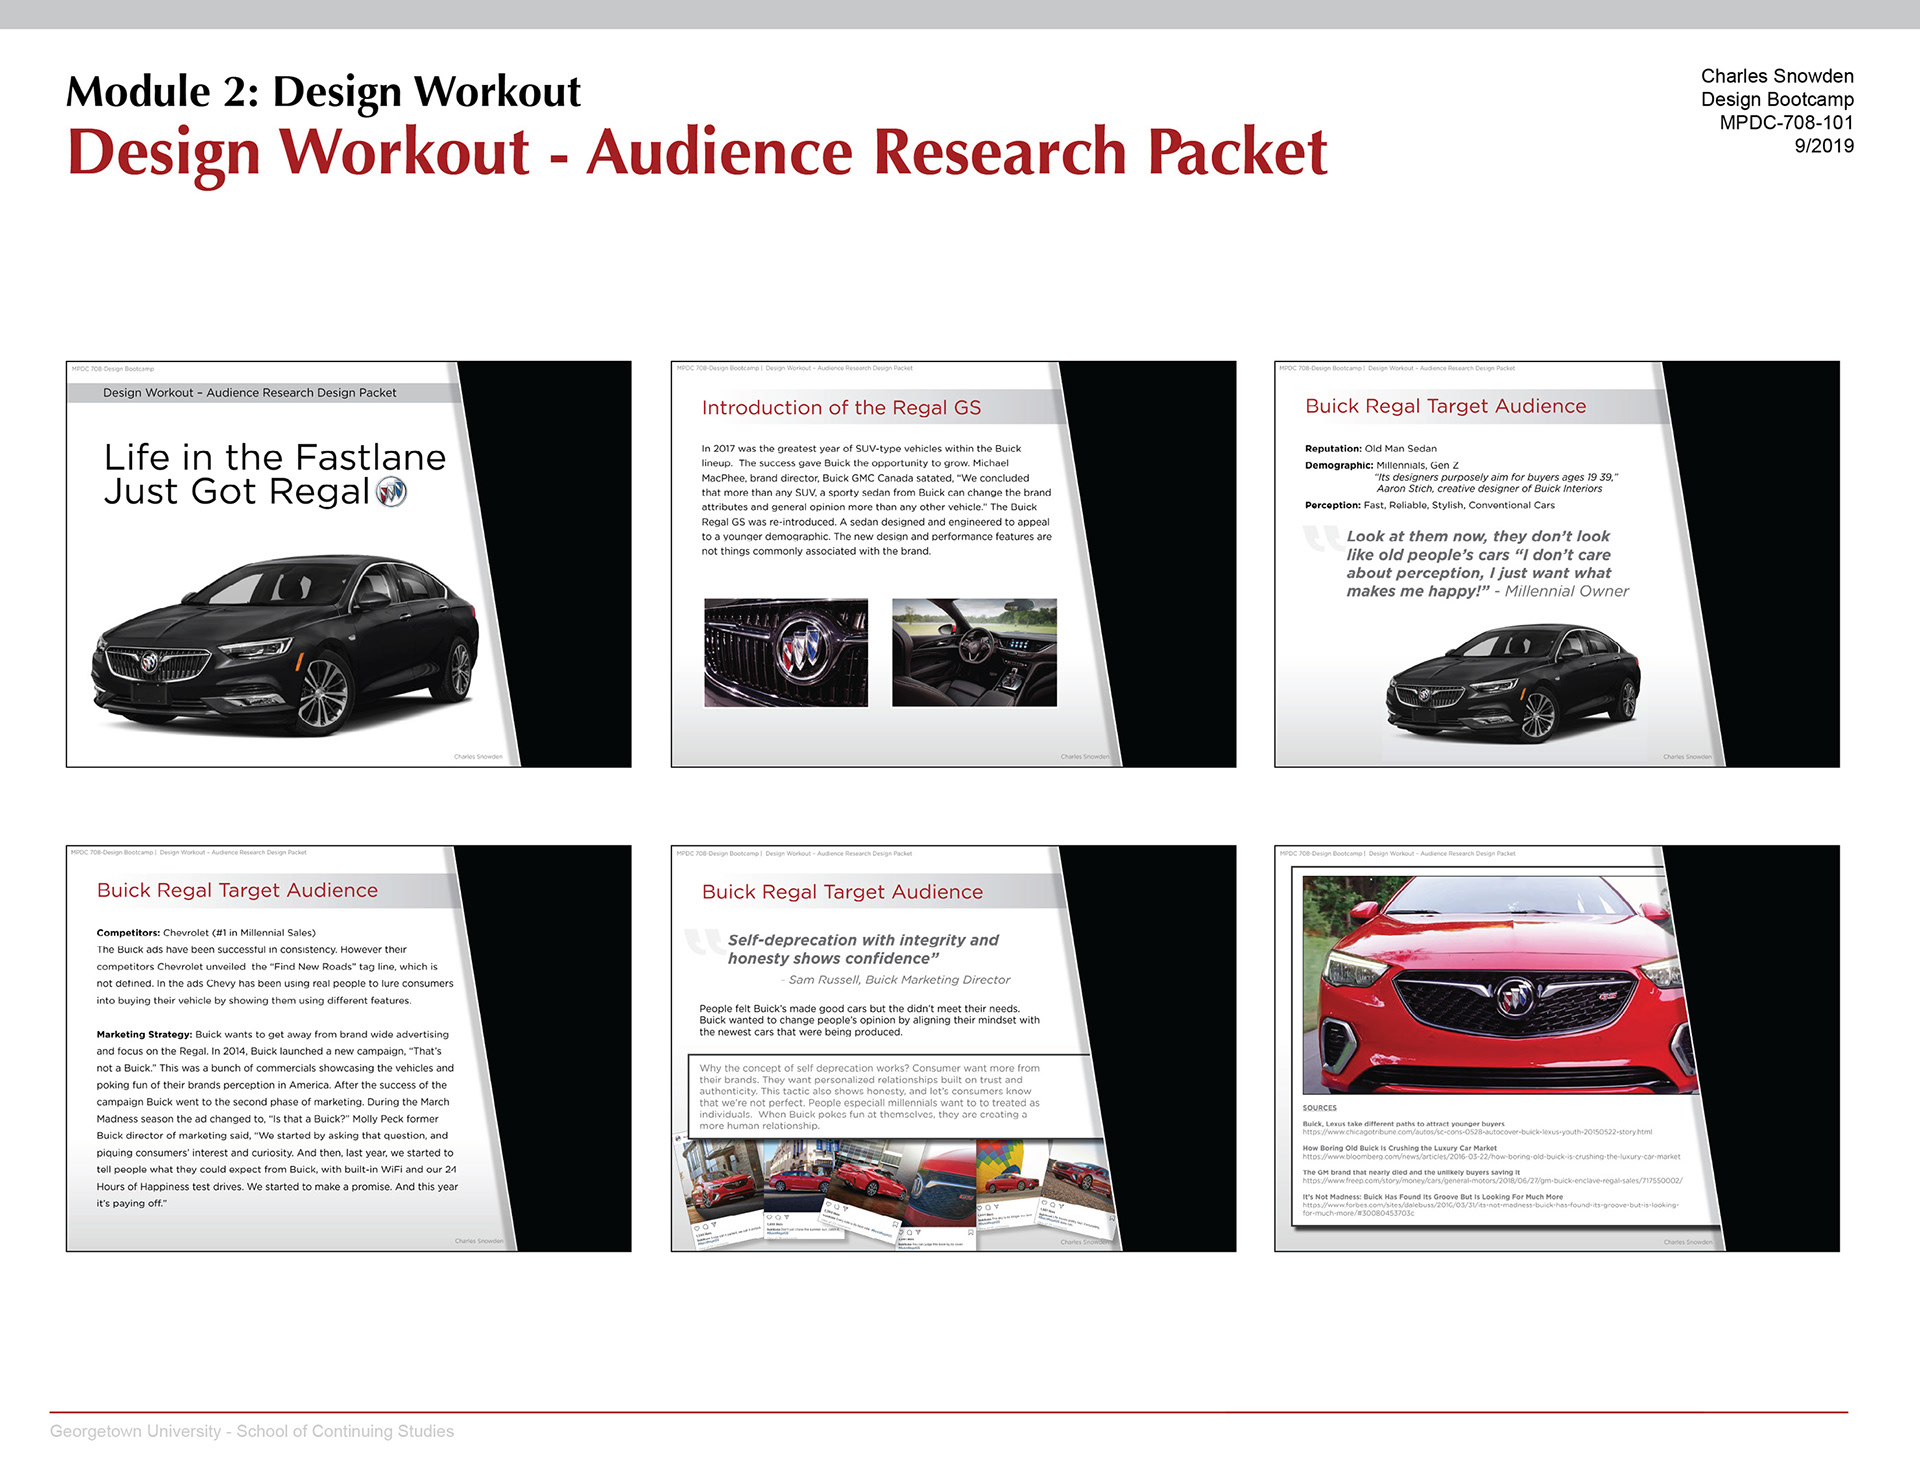Click the "Competitors: Chevrolet" line
This screenshot has width=1920, height=1484.
(x=206, y=932)
